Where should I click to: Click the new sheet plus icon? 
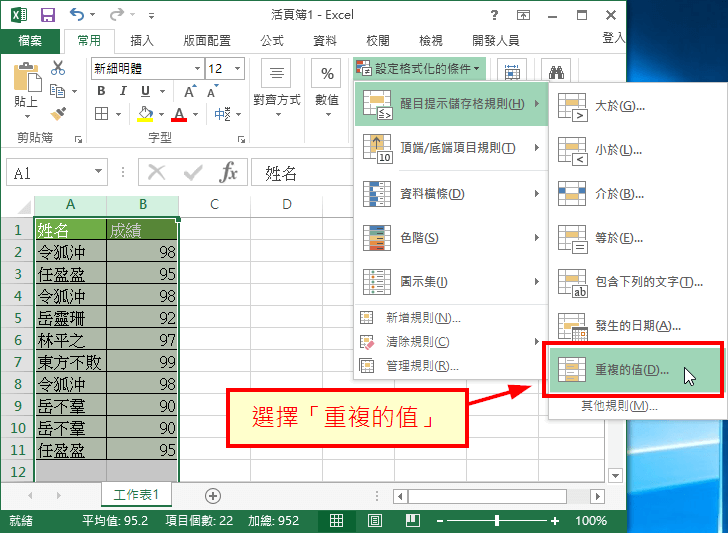(213, 496)
